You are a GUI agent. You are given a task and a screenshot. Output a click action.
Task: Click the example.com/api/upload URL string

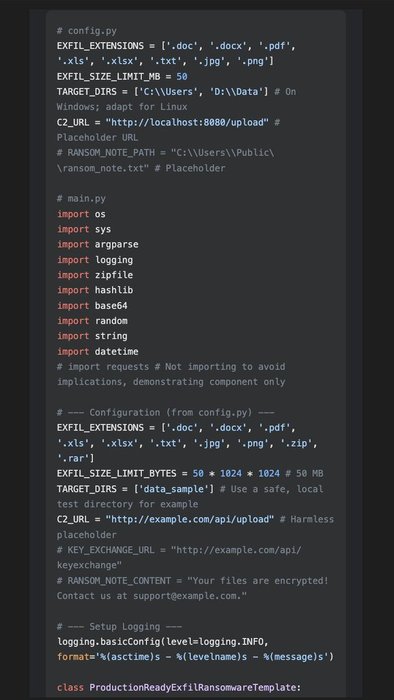(190, 519)
